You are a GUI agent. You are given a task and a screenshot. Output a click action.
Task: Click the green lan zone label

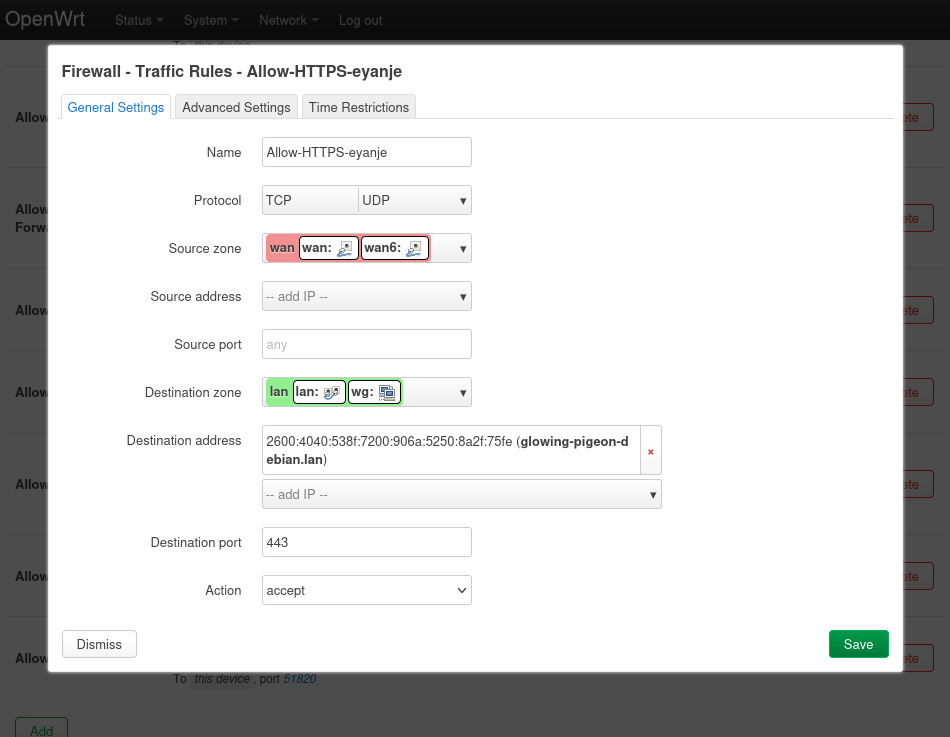coord(279,392)
